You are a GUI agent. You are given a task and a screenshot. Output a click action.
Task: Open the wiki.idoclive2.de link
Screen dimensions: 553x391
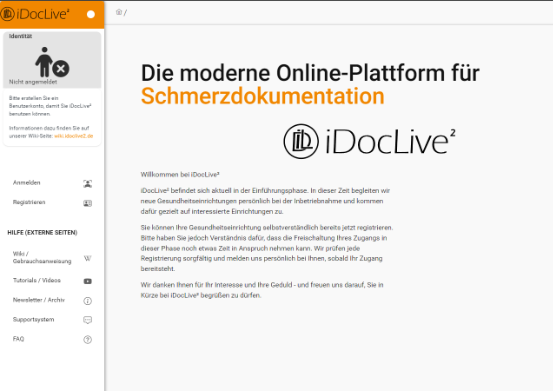(73, 136)
